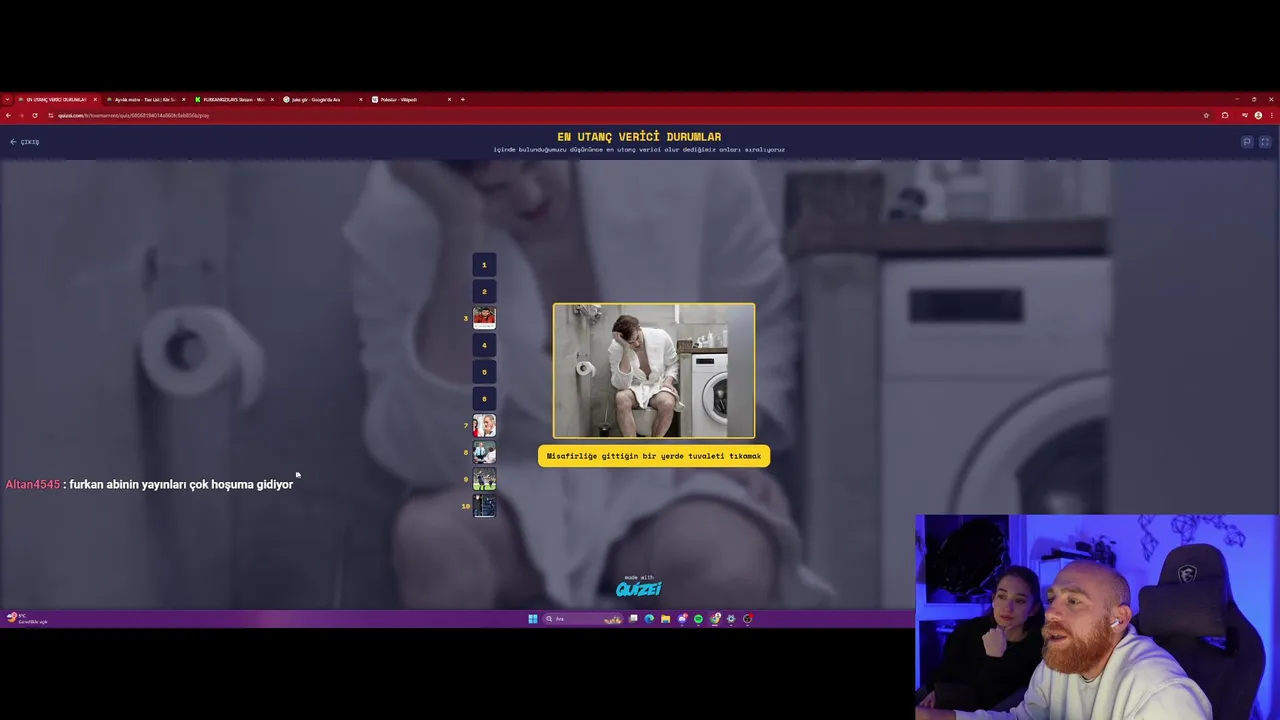
Task: Click the browser forward arrow
Action: pos(21,115)
